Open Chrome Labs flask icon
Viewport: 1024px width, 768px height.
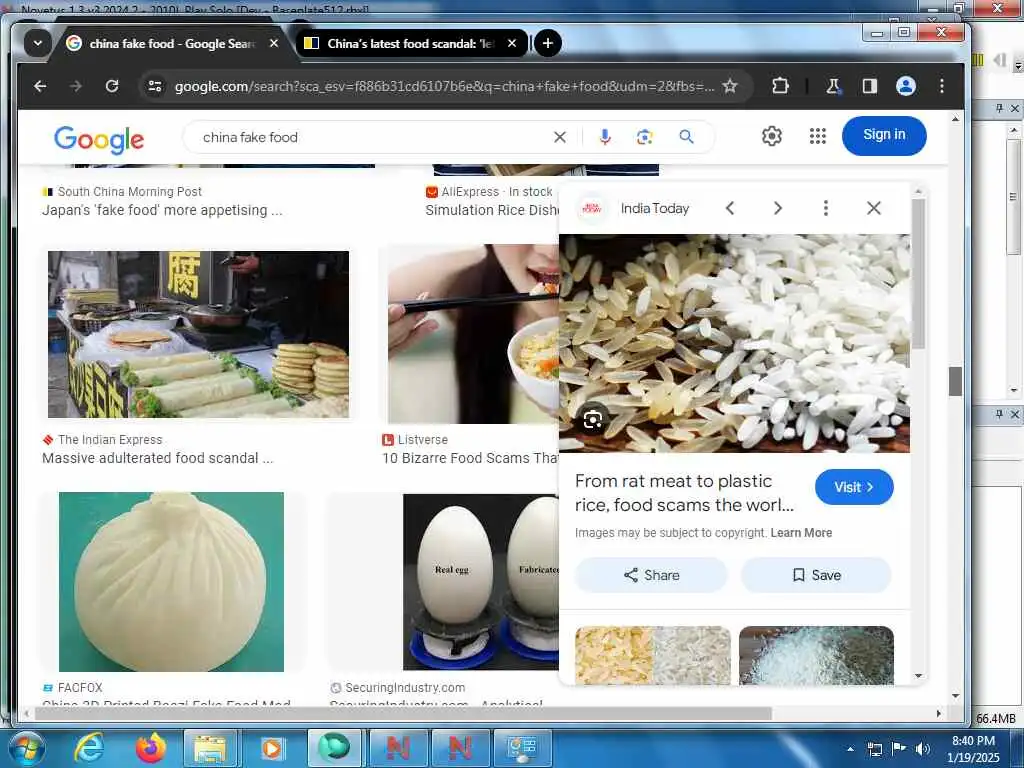[833, 86]
